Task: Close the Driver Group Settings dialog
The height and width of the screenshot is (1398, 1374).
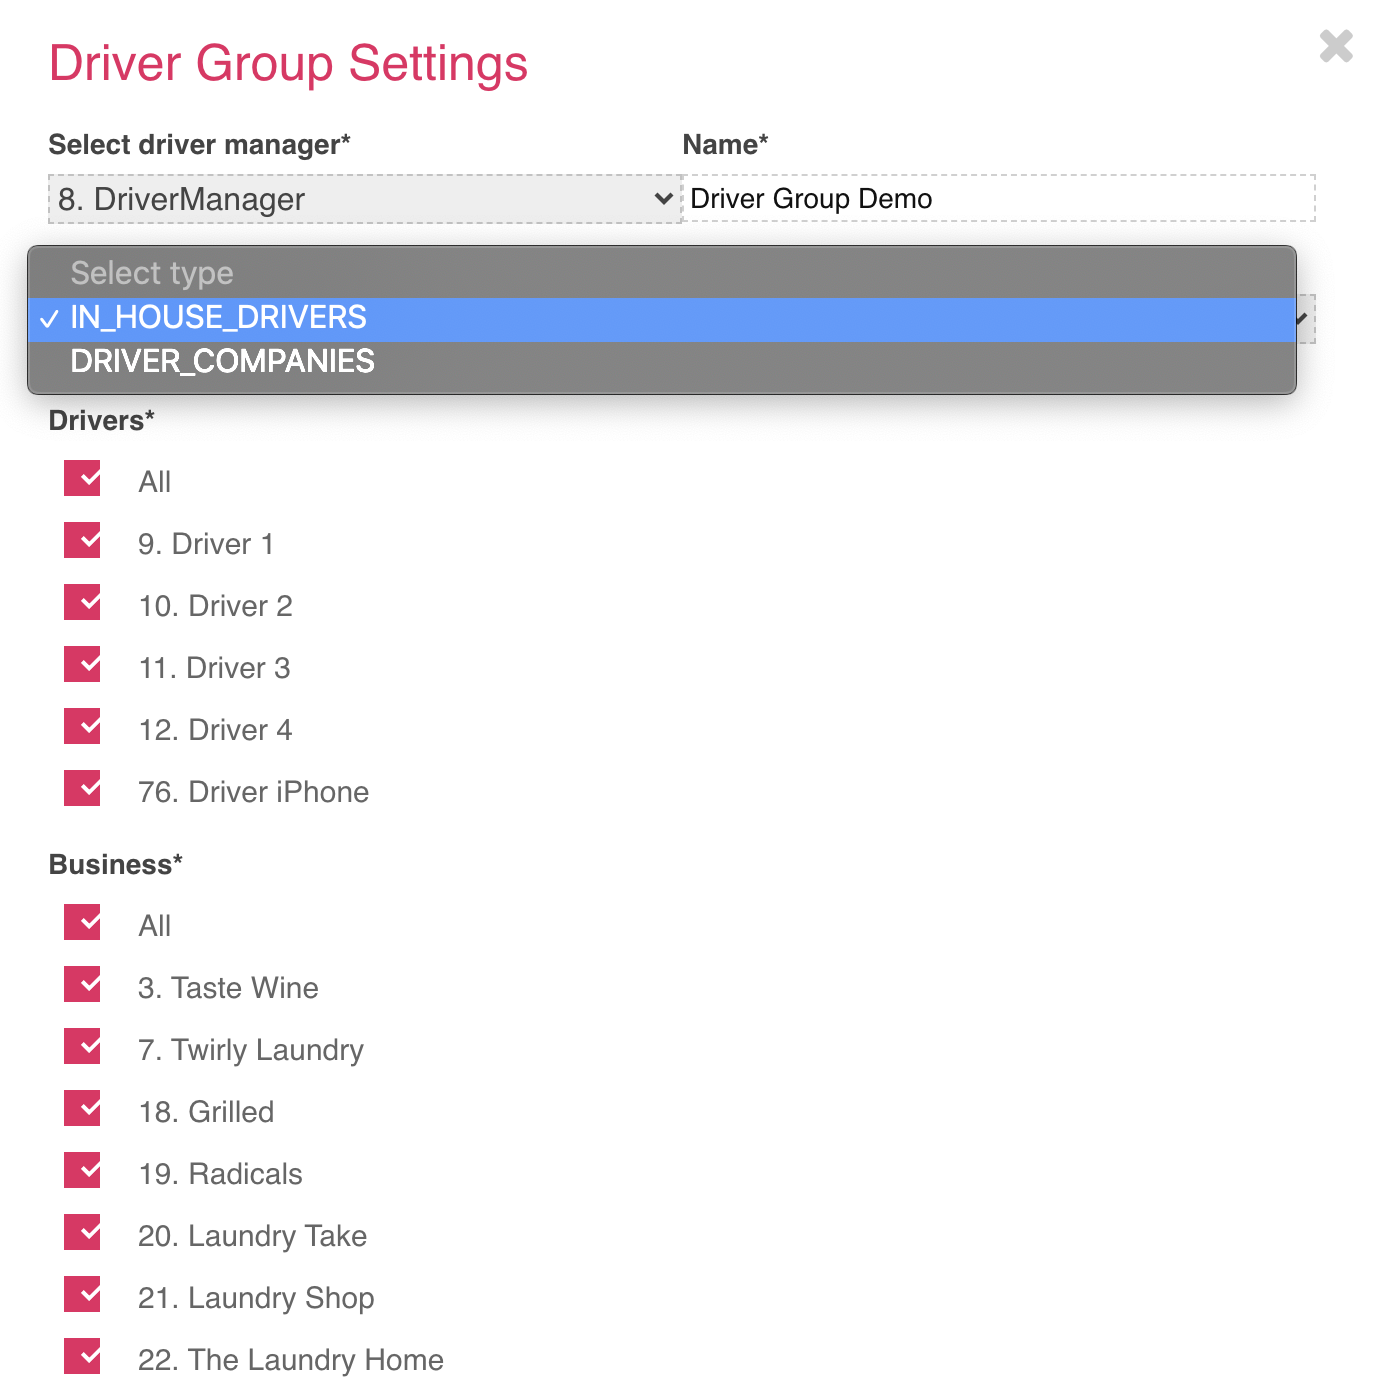Action: tap(1336, 46)
